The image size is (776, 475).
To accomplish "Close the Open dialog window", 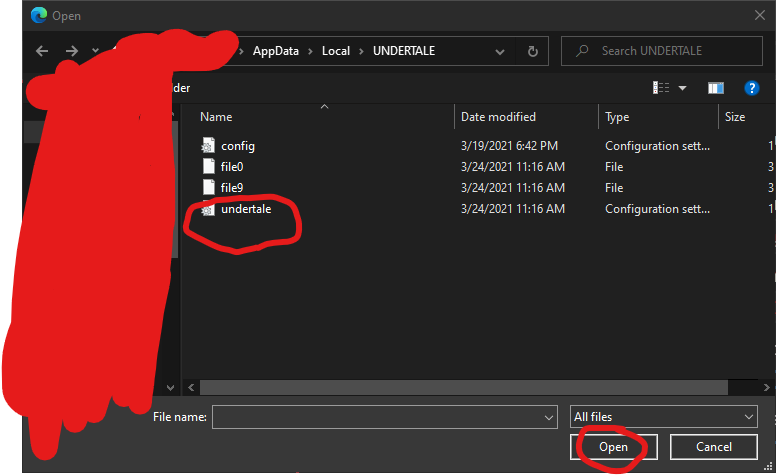I will 760,15.
